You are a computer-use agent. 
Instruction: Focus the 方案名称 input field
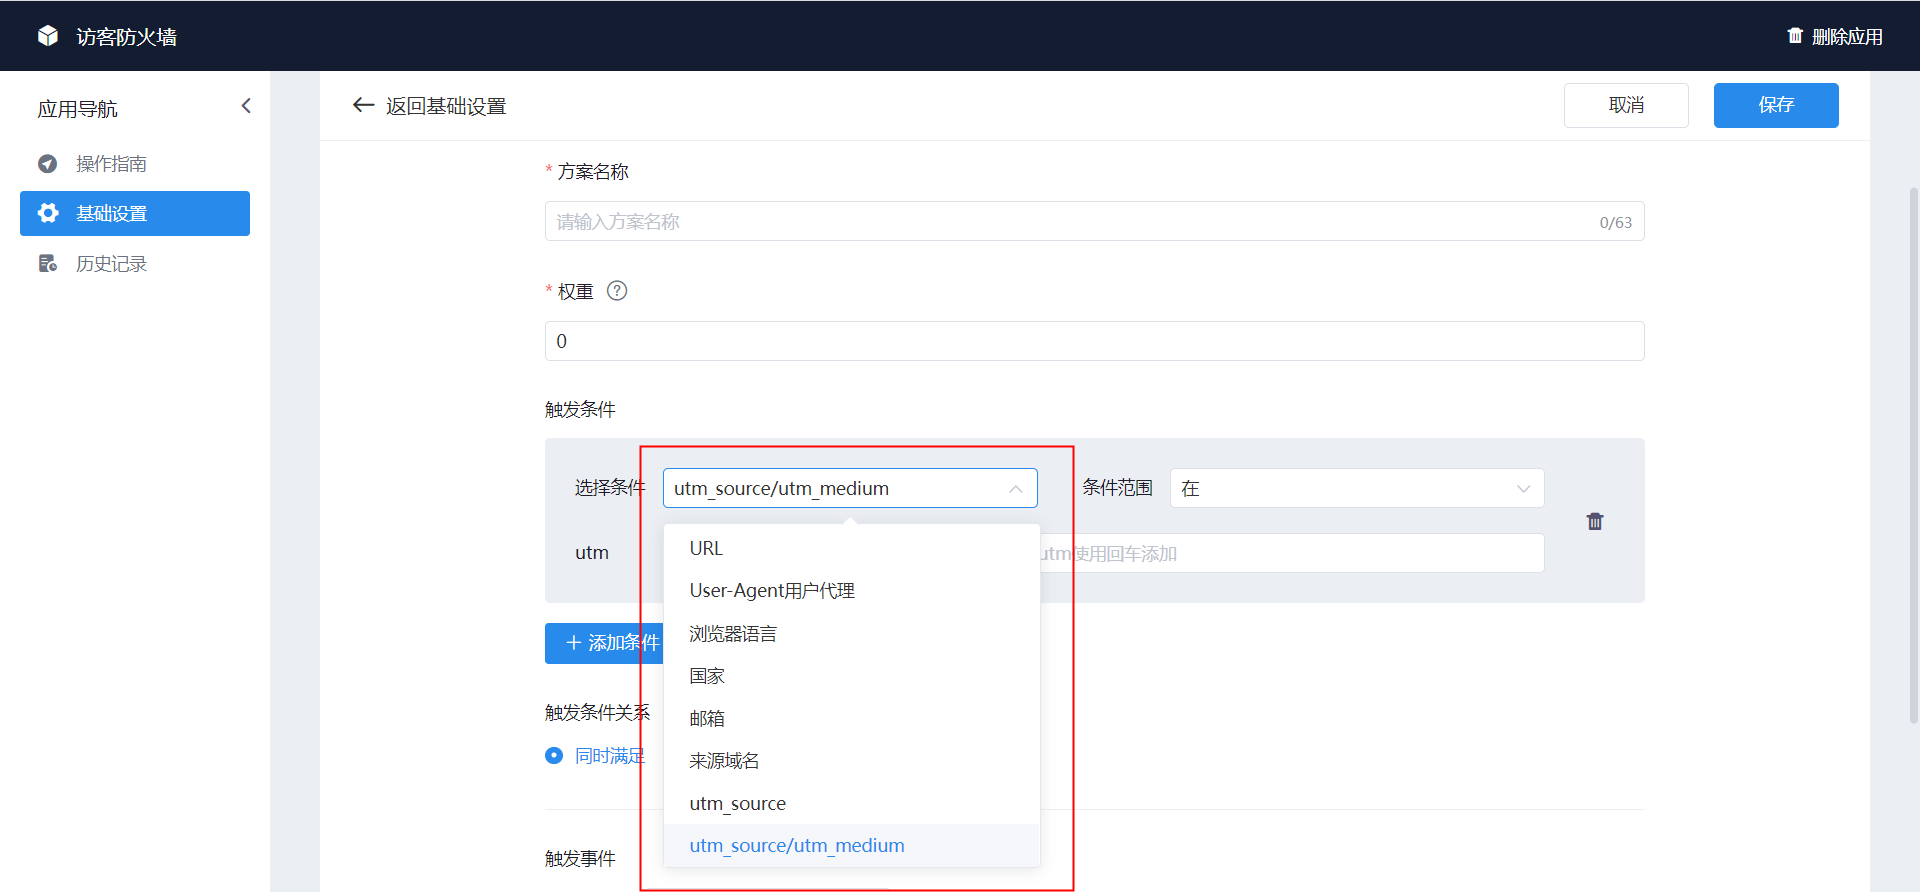coord(1095,221)
